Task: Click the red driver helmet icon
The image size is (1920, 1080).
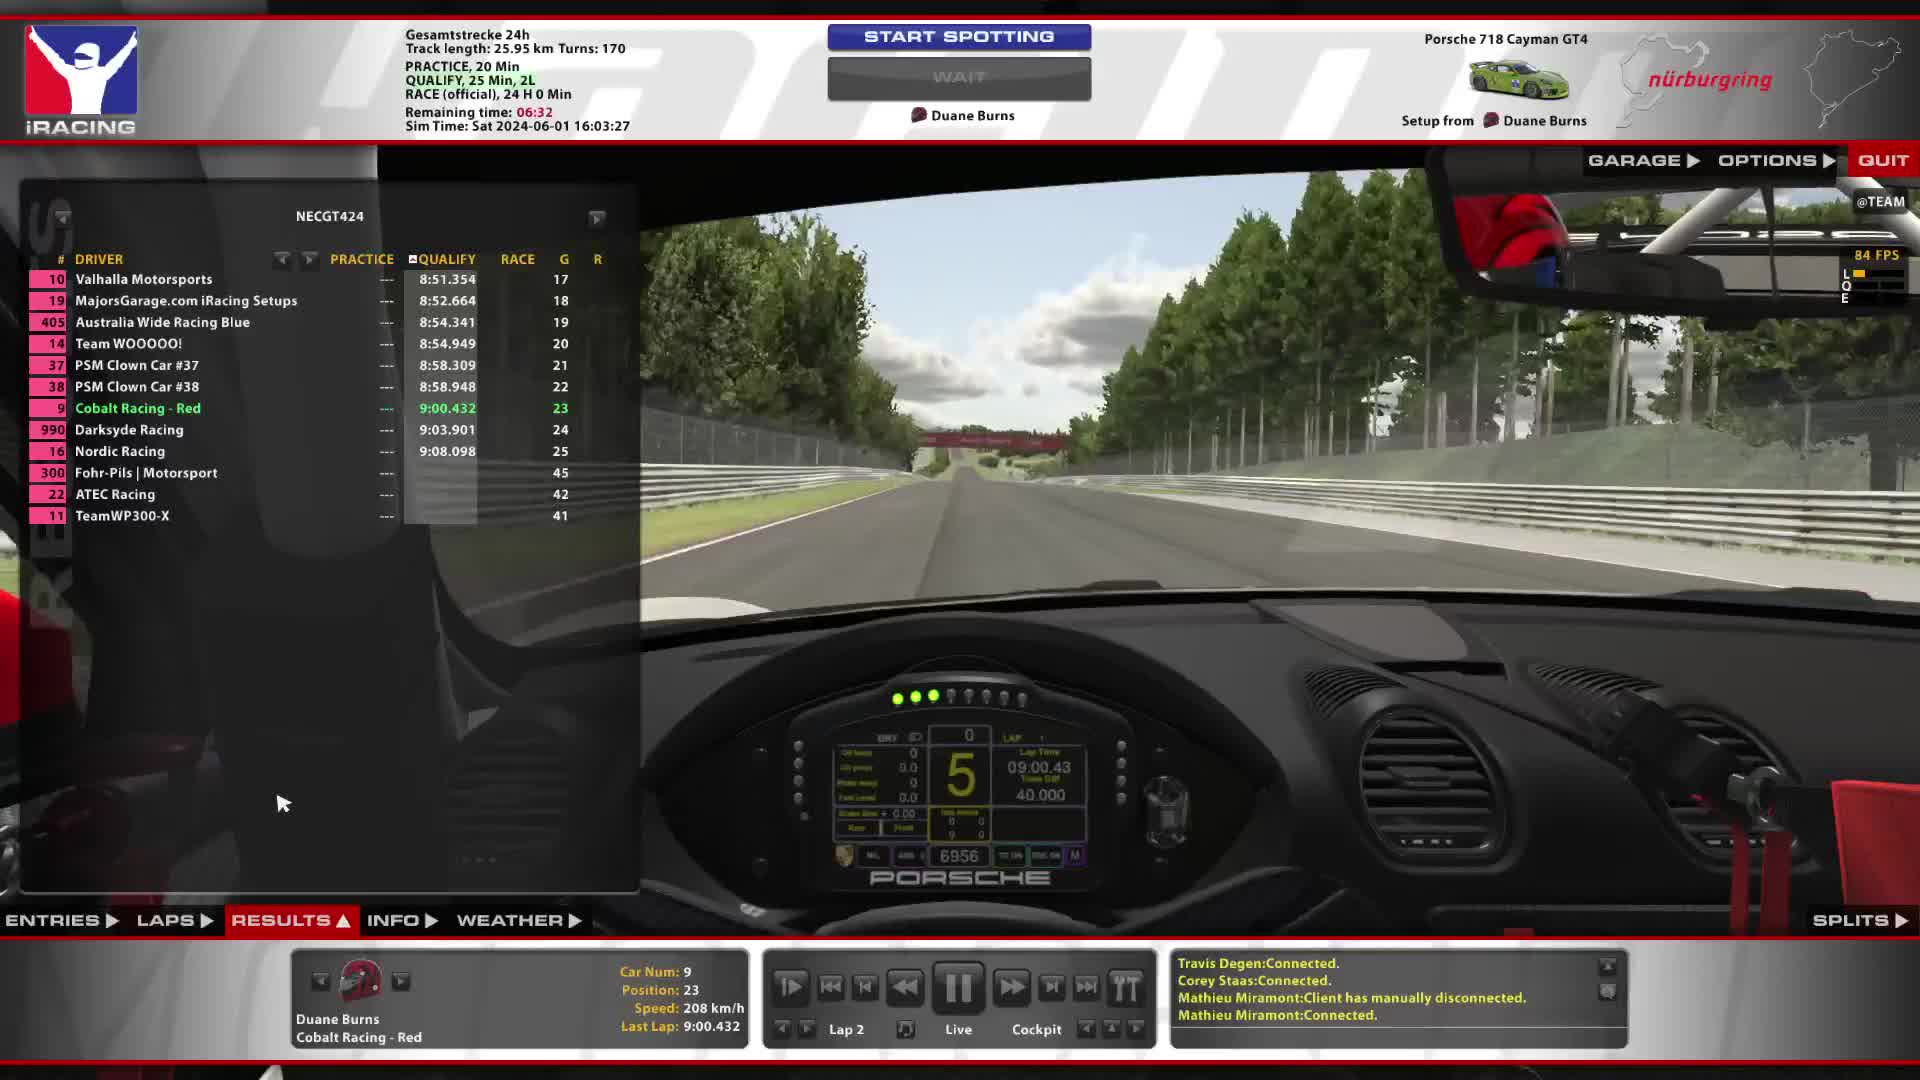Action: coord(360,981)
